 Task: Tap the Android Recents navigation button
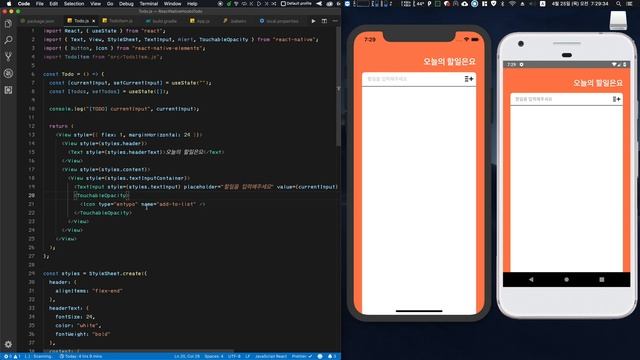tap(602, 280)
